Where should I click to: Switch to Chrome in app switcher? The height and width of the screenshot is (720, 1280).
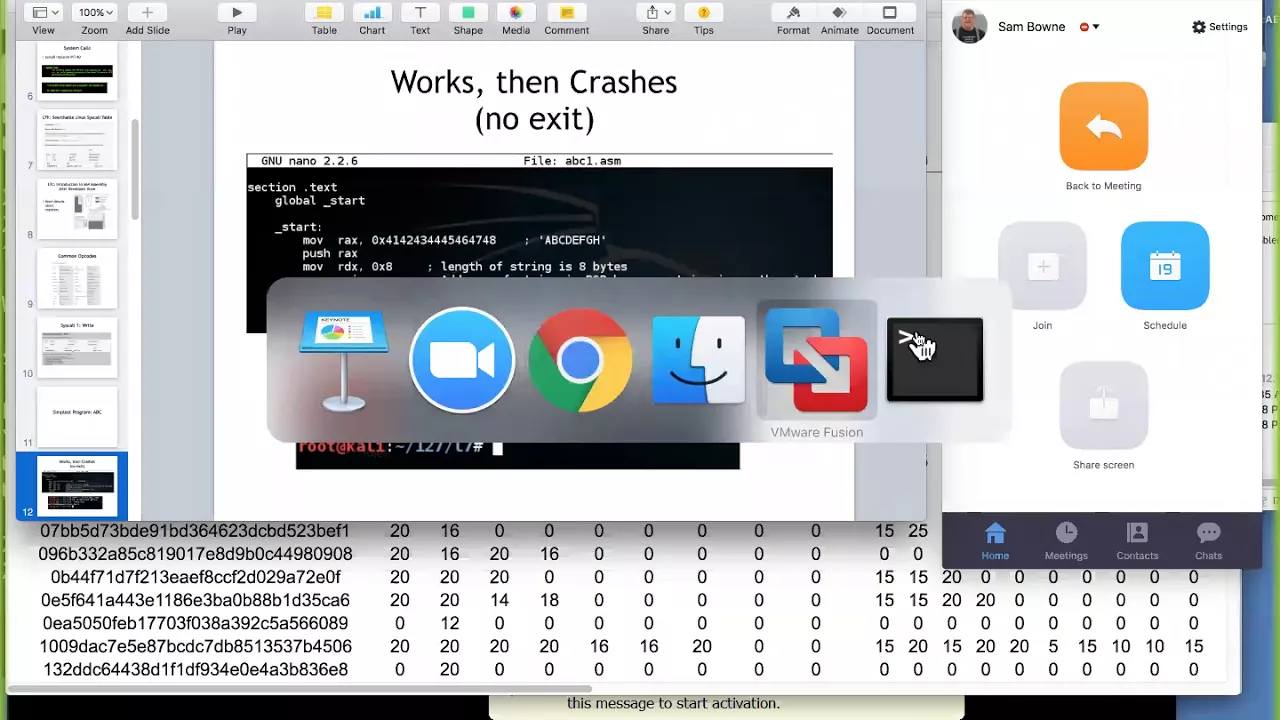pos(580,360)
